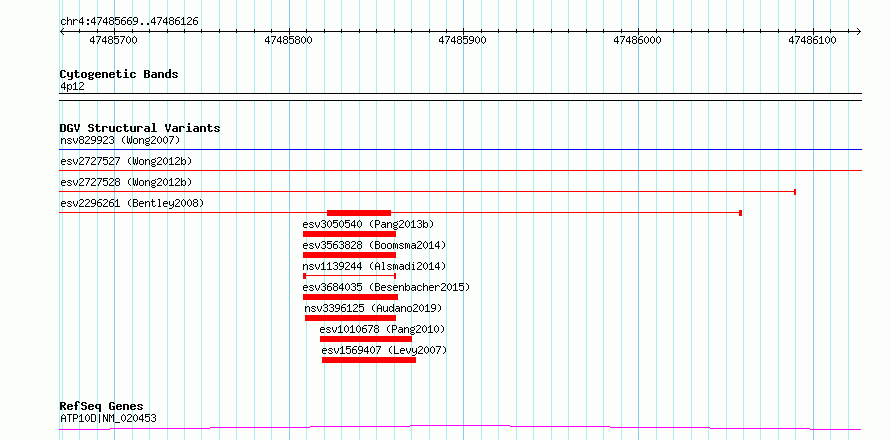890x440 pixels.
Task: Click the 47485900 ruler position label
Action: point(463,40)
